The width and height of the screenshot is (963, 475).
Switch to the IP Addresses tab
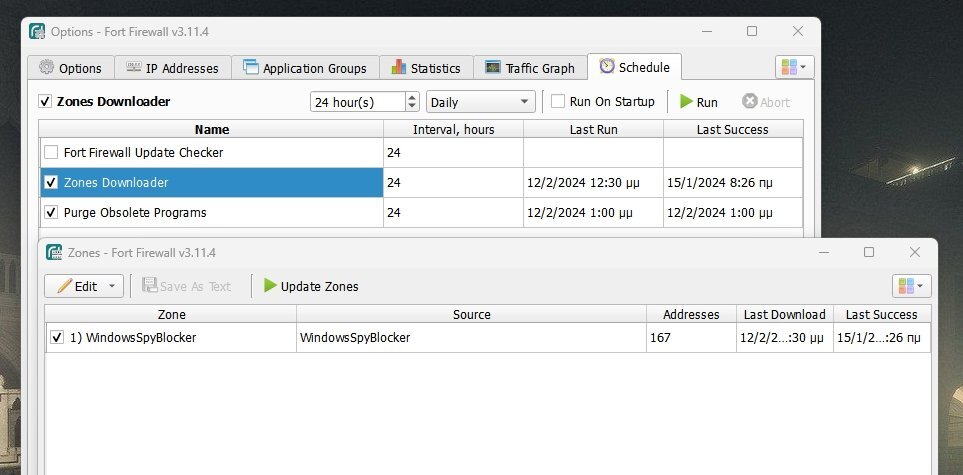[173, 68]
